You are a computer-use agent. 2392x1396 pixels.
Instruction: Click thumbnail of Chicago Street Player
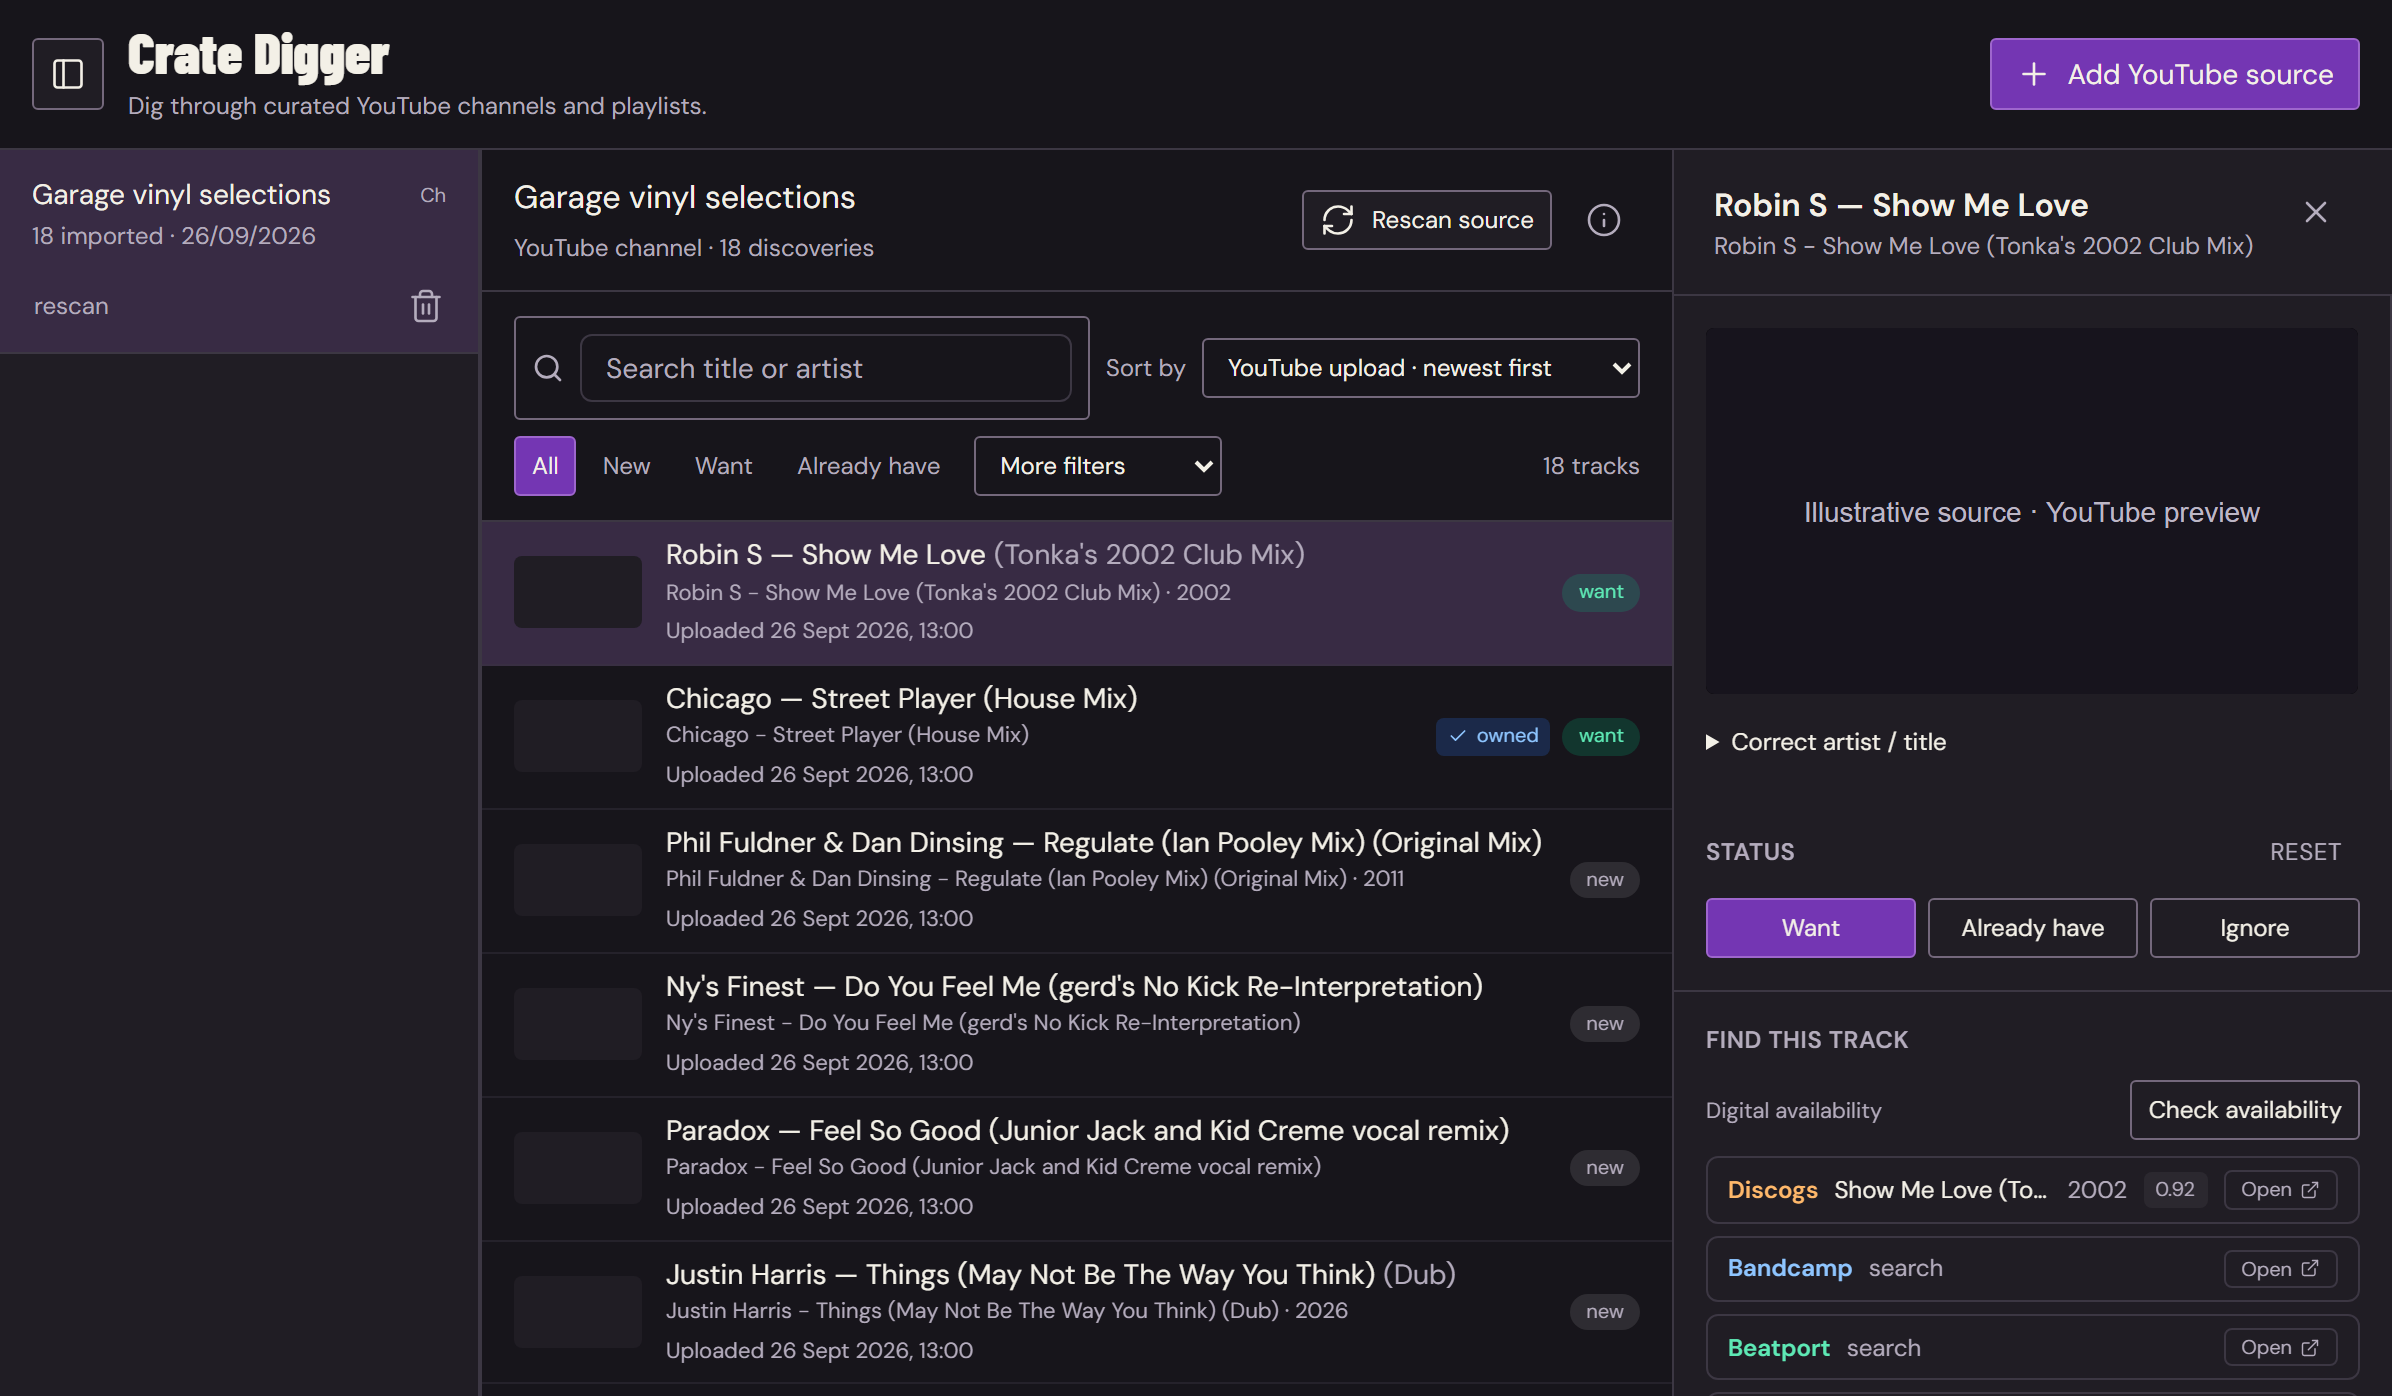[578, 736]
